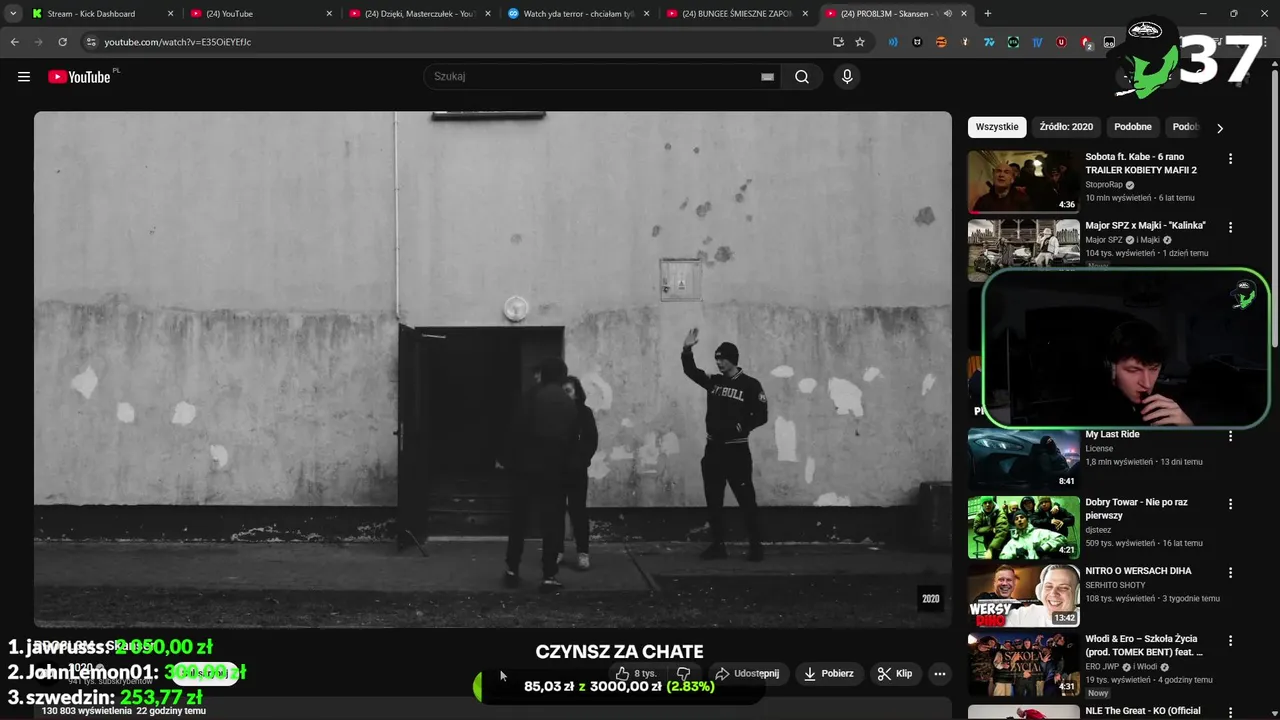The width and height of the screenshot is (1280, 720).
Task: Close the Watch yda terror tab
Action: [x=647, y=14]
